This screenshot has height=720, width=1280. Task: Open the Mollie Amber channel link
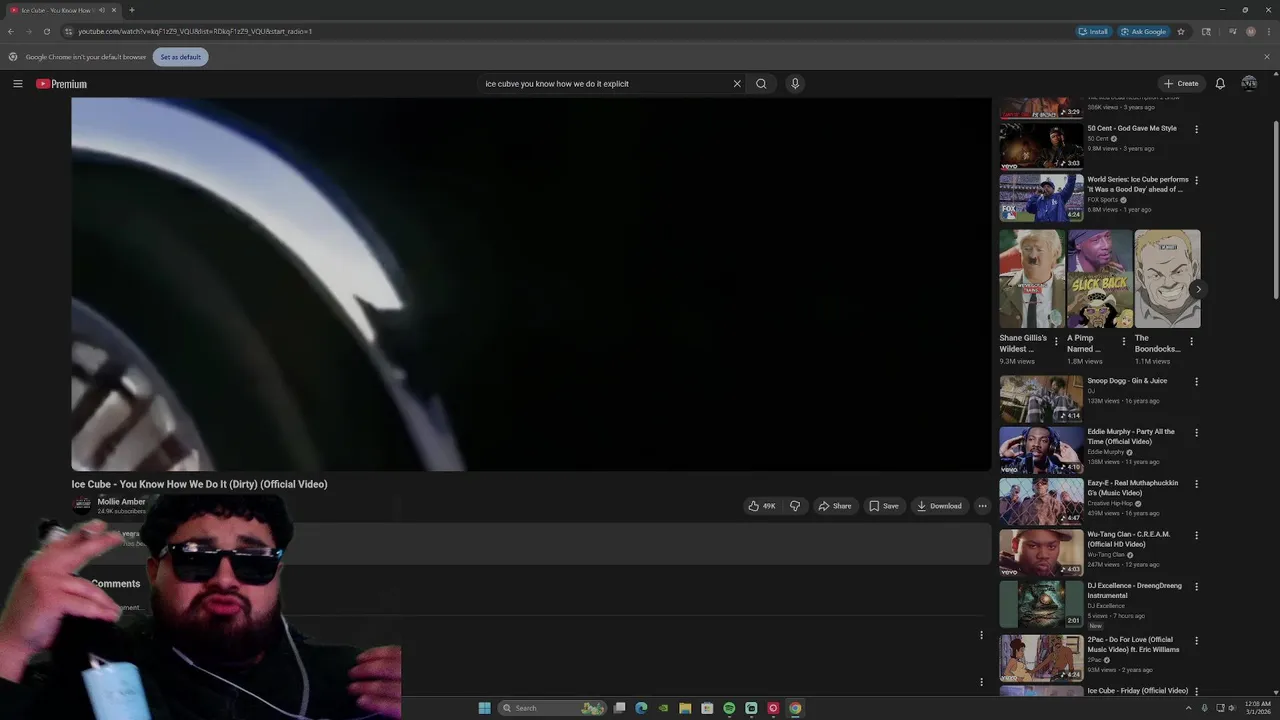(121, 501)
